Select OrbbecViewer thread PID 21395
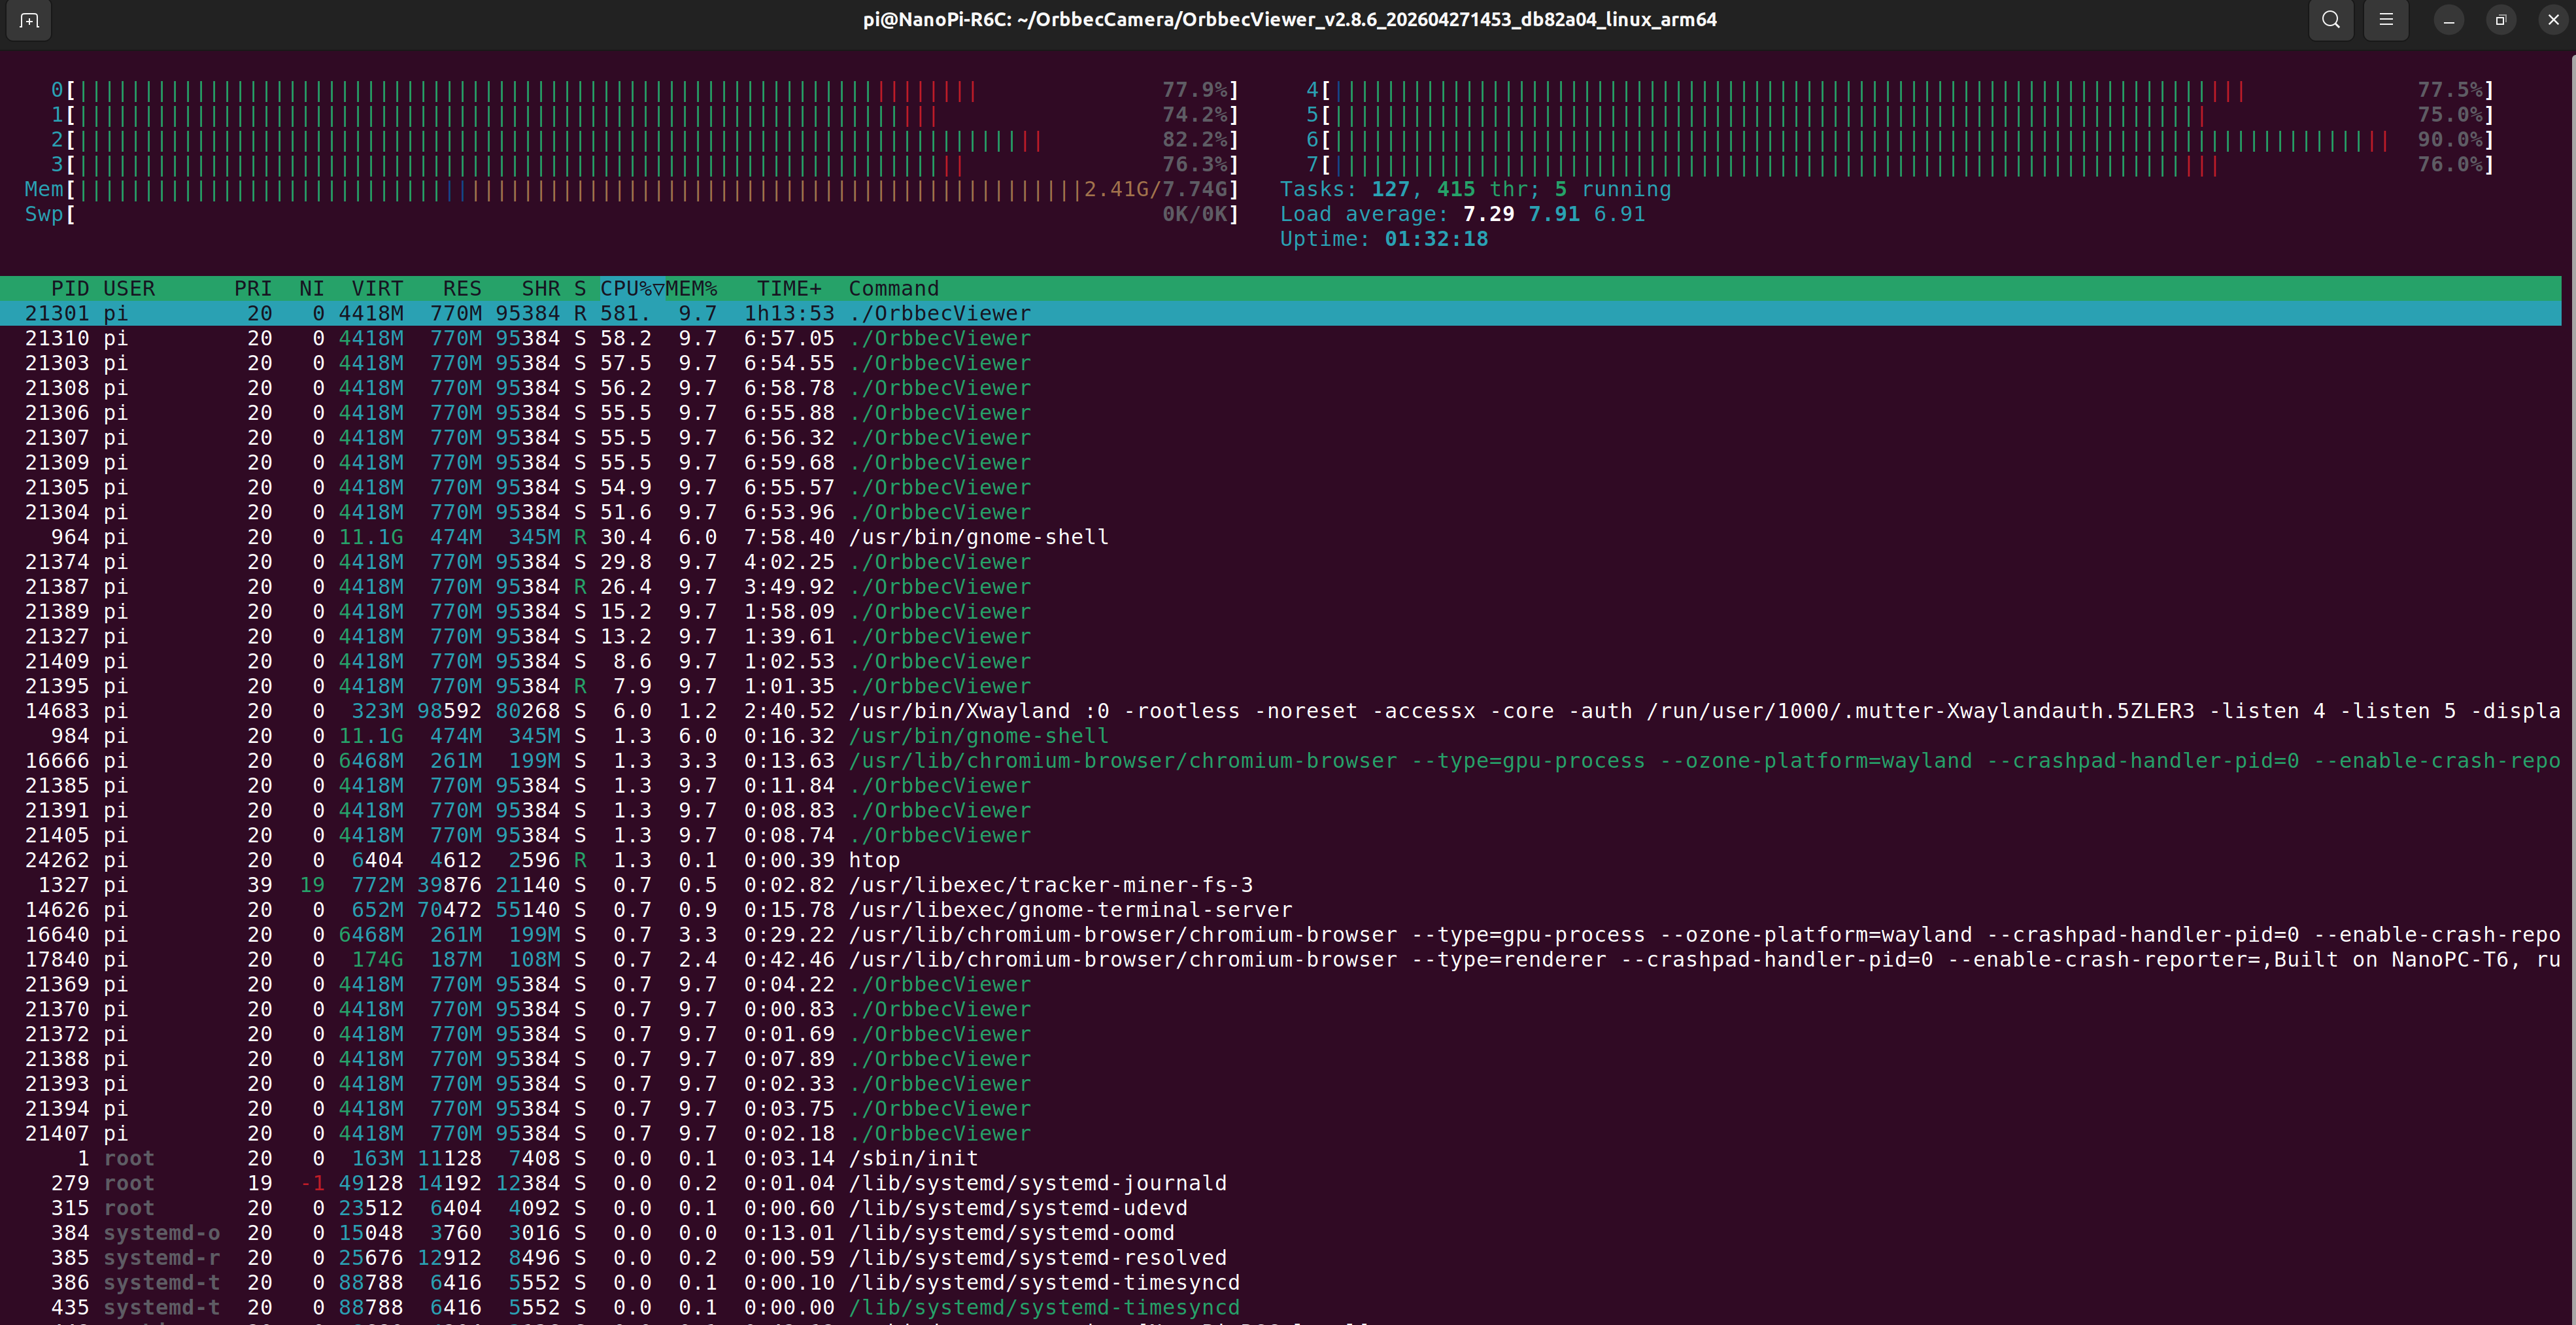Viewport: 2576px width, 1325px height. (x=1281, y=686)
